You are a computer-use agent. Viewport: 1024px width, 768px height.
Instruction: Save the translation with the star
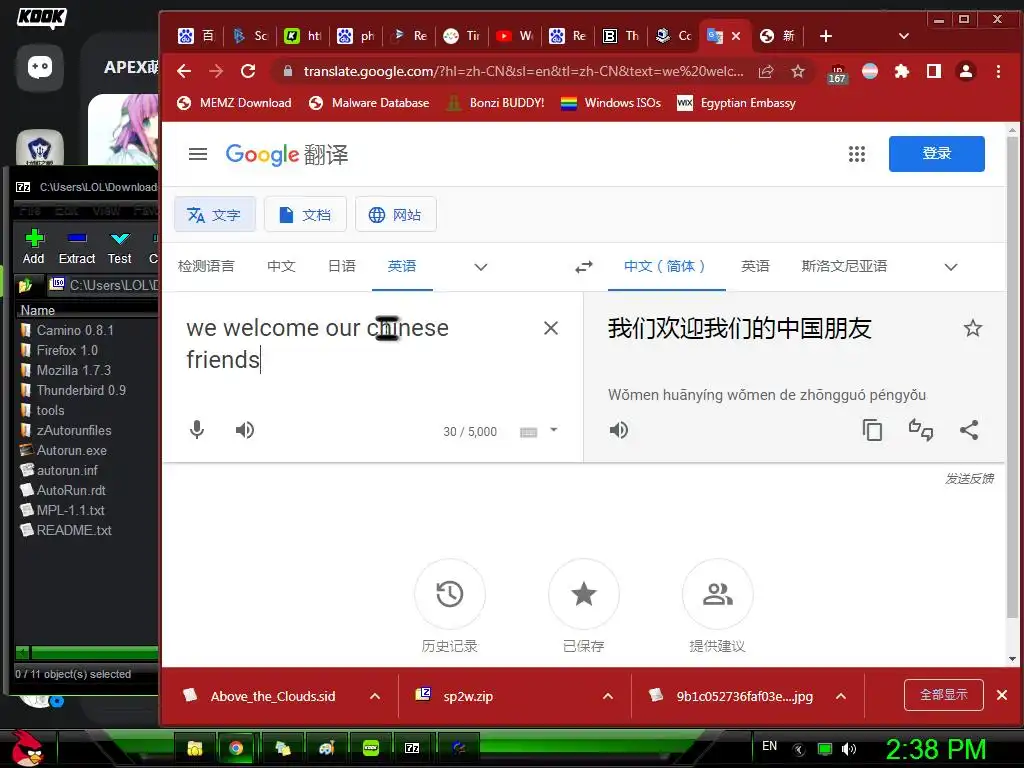[972, 328]
